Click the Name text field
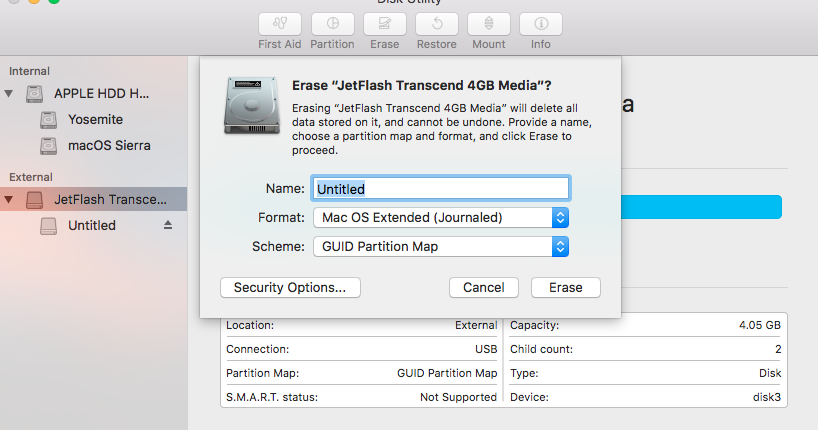Screen dimensions: 818x430 click(x=441, y=188)
